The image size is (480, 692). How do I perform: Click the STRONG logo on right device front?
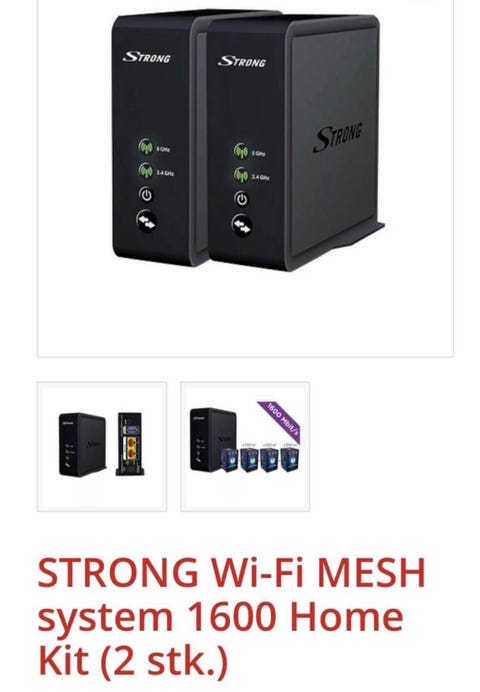pyautogui.click(x=242, y=61)
